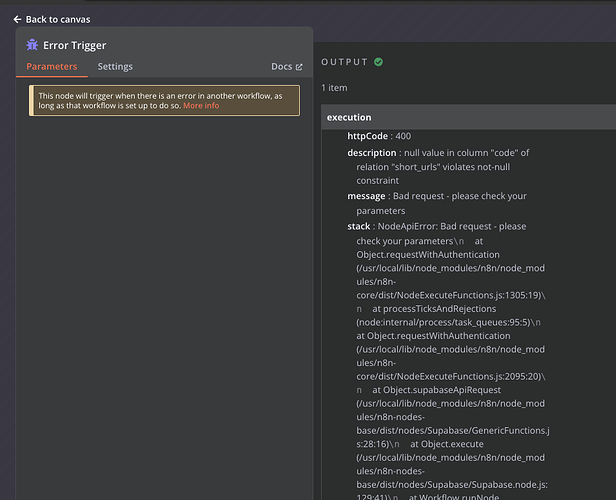
Task: Click the back arrow icon
Action: tap(17, 19)
